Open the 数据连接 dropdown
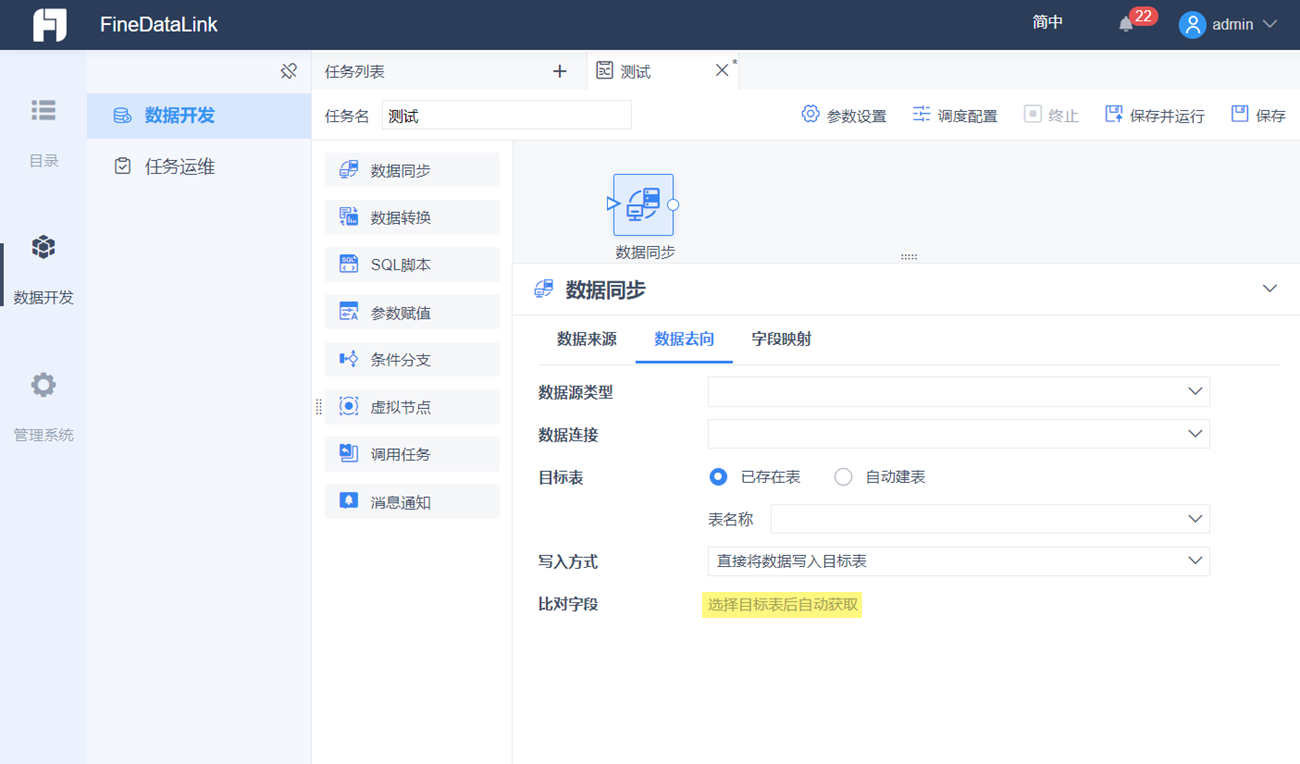Viewport: 1300px width, 764px height. tap(958, 434)
